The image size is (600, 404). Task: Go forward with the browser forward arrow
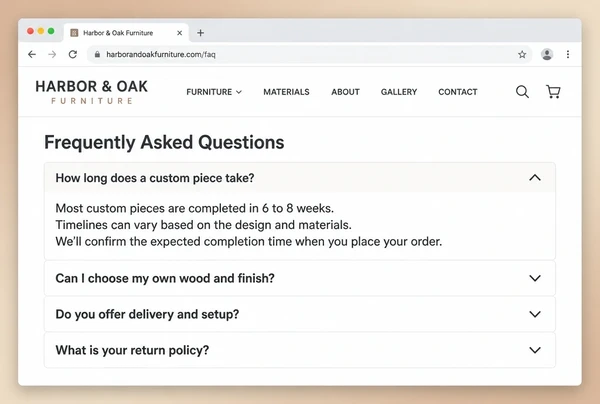pos(52,54)
